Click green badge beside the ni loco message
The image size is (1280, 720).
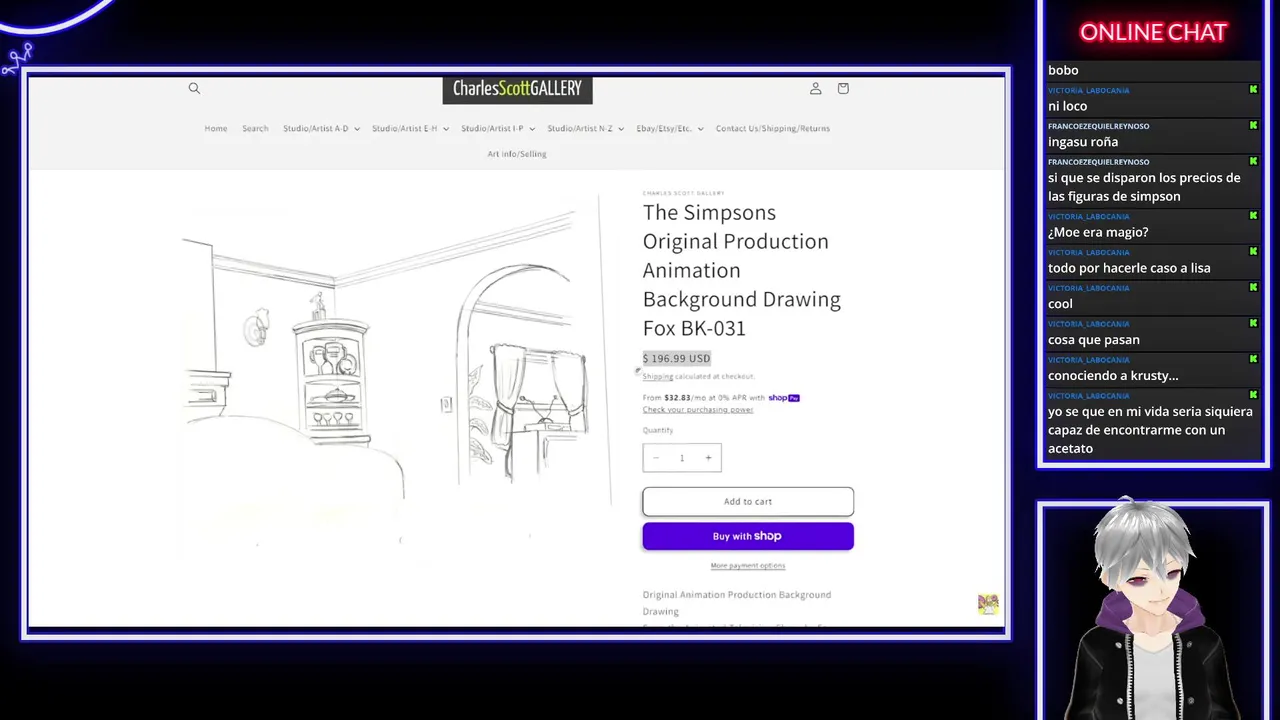tap(1253, 90)
